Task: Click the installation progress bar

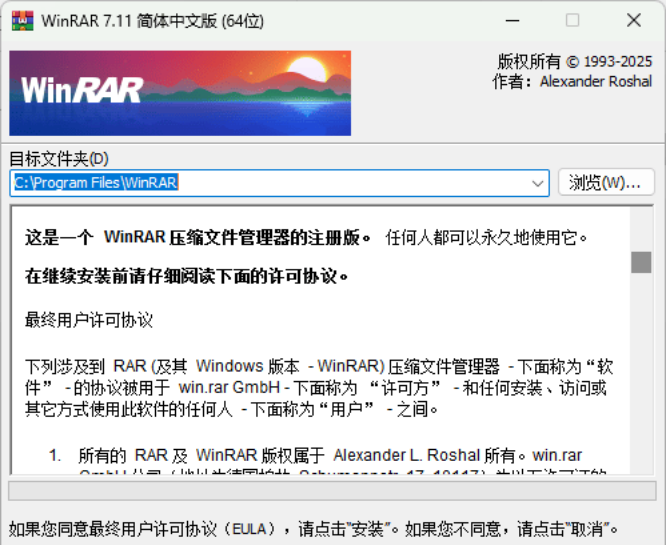Action: [332, 491]
